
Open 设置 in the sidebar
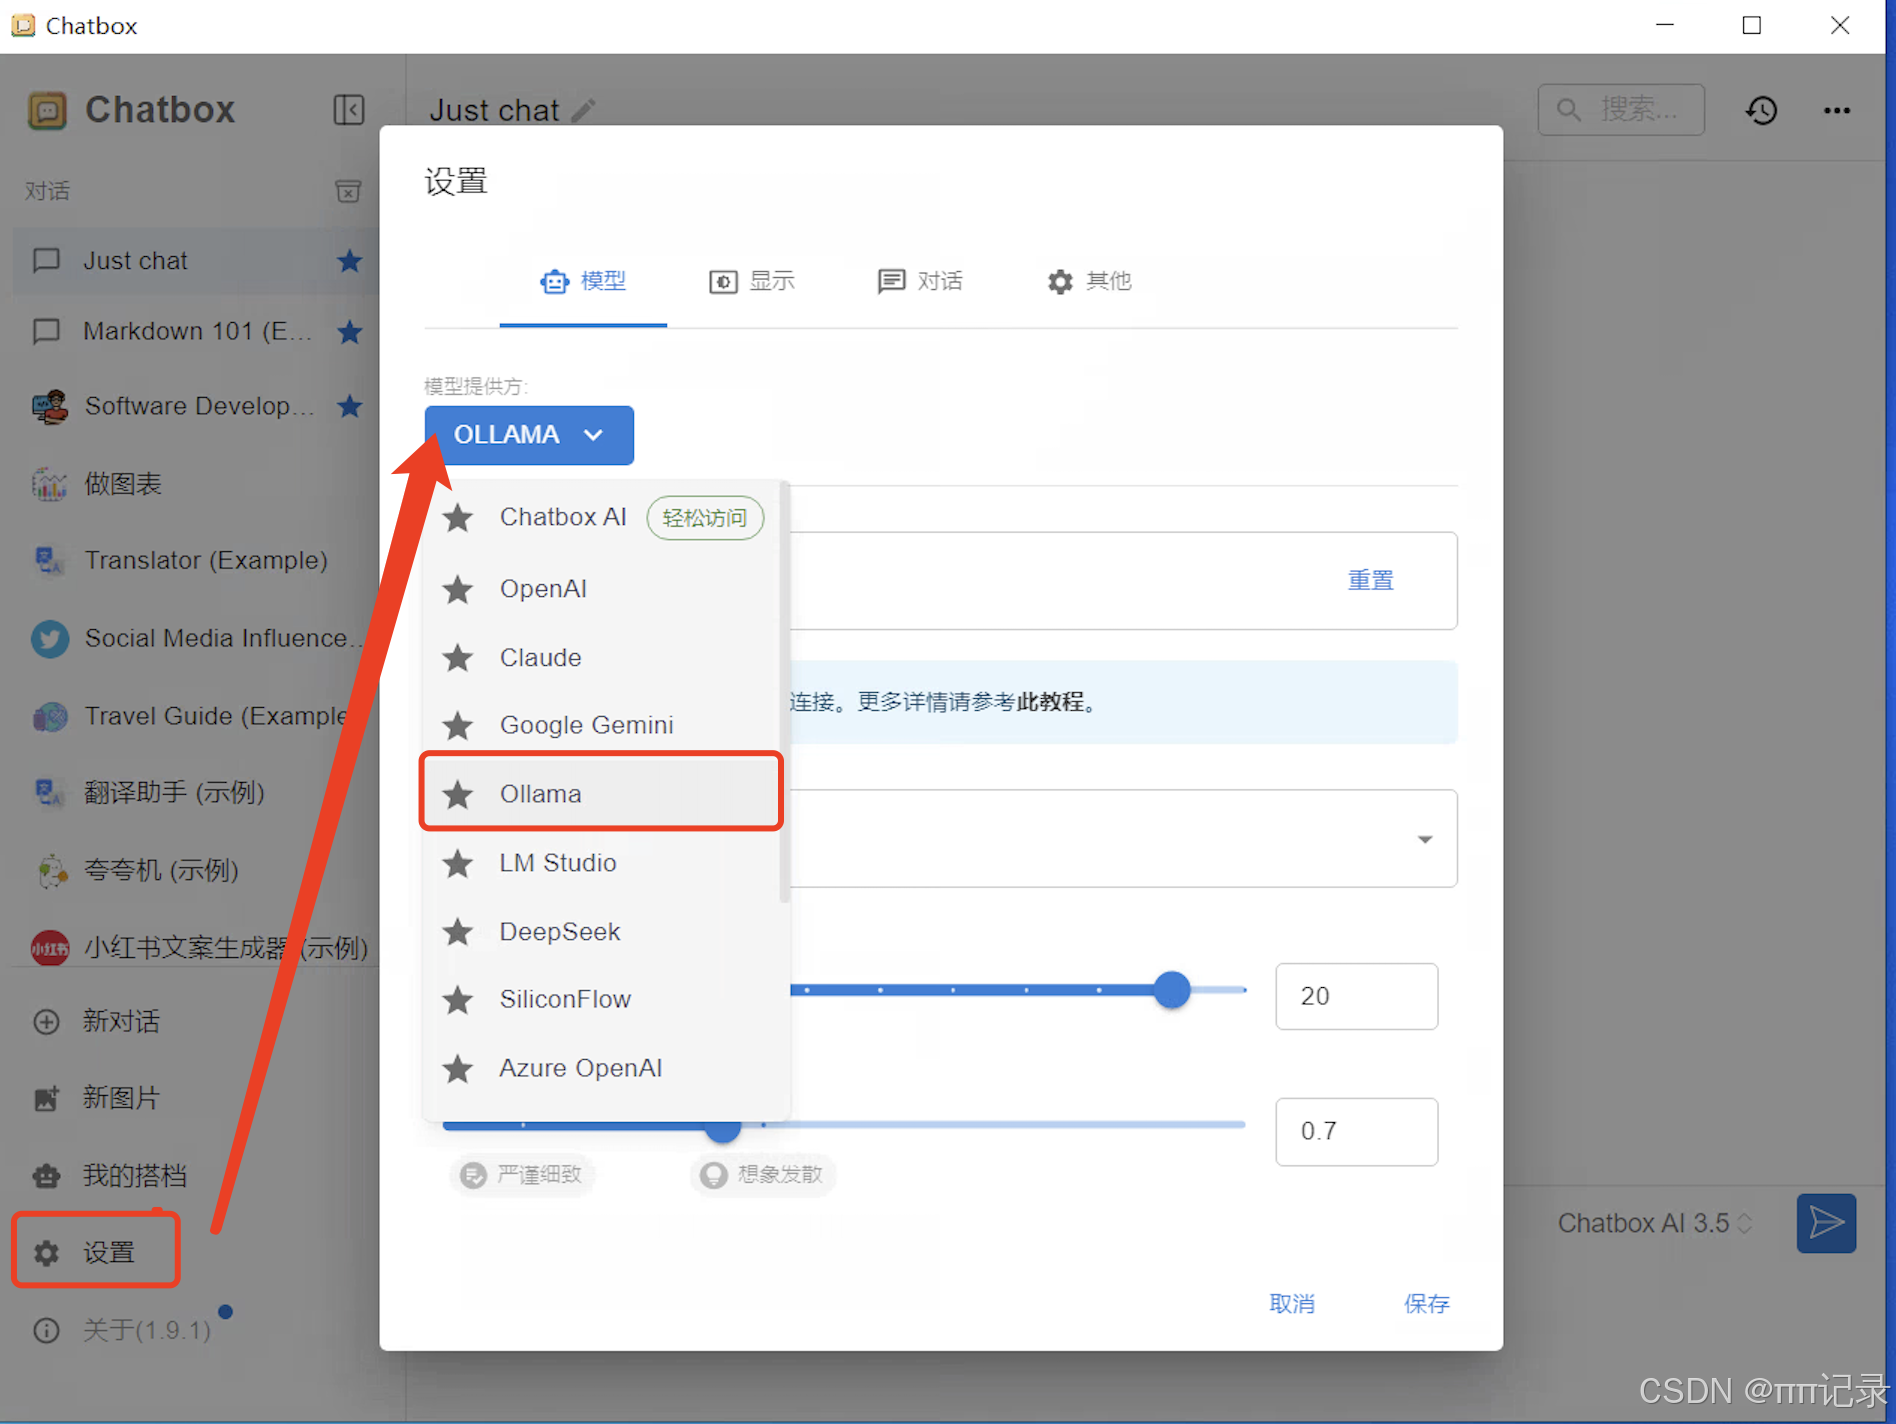click(x=96, y=1251)
